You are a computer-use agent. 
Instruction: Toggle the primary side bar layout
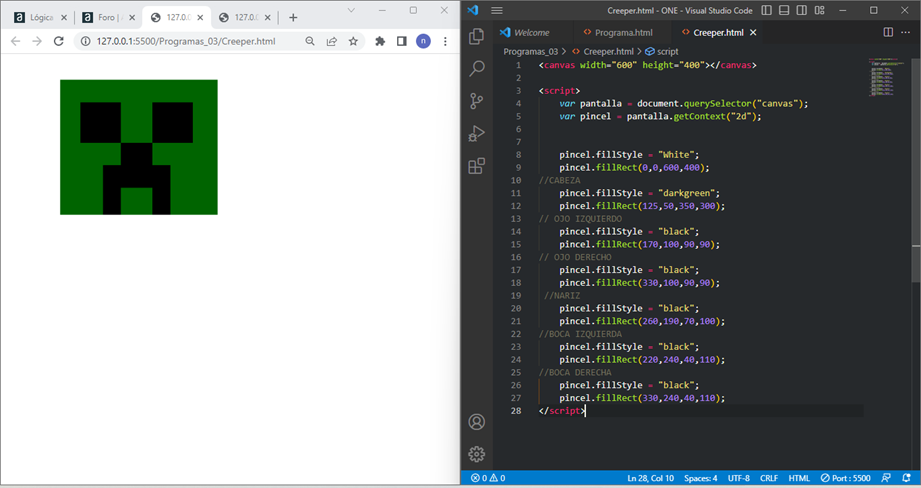tap(767, 10)
